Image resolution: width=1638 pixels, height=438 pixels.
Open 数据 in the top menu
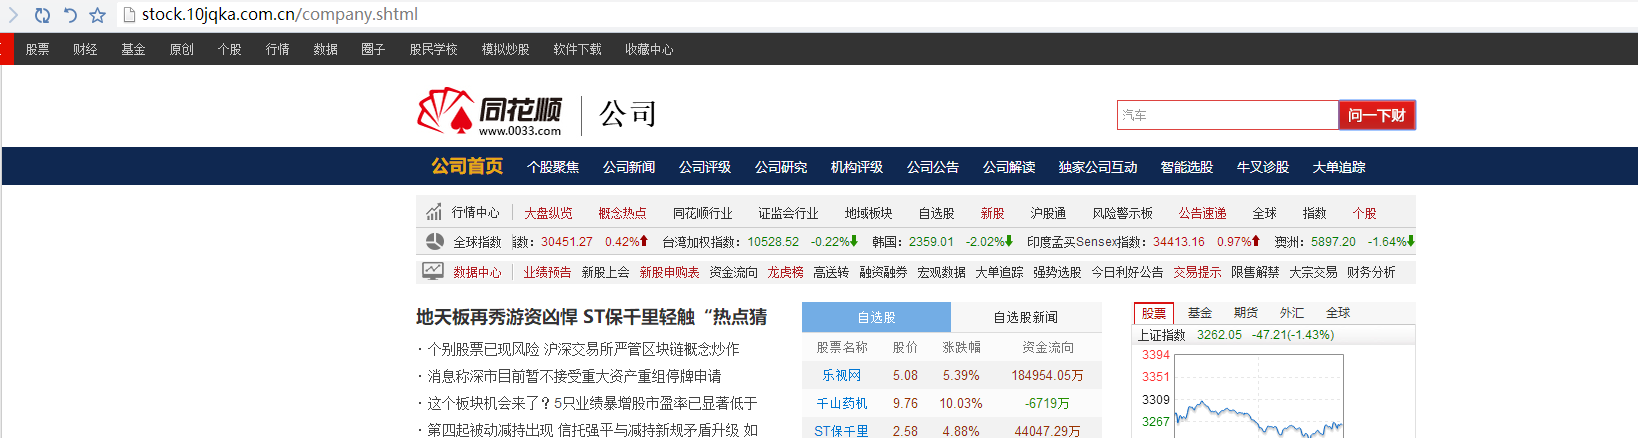[x=325, y=49]
